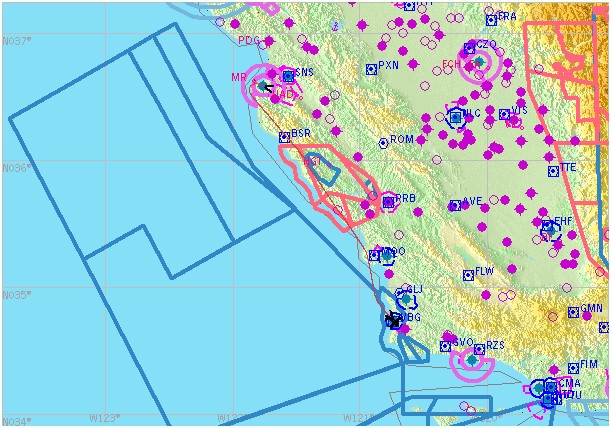This screenshot has width=611, height=428.
Task: Click the PRB navaid icon
Action: coord(388,202)
